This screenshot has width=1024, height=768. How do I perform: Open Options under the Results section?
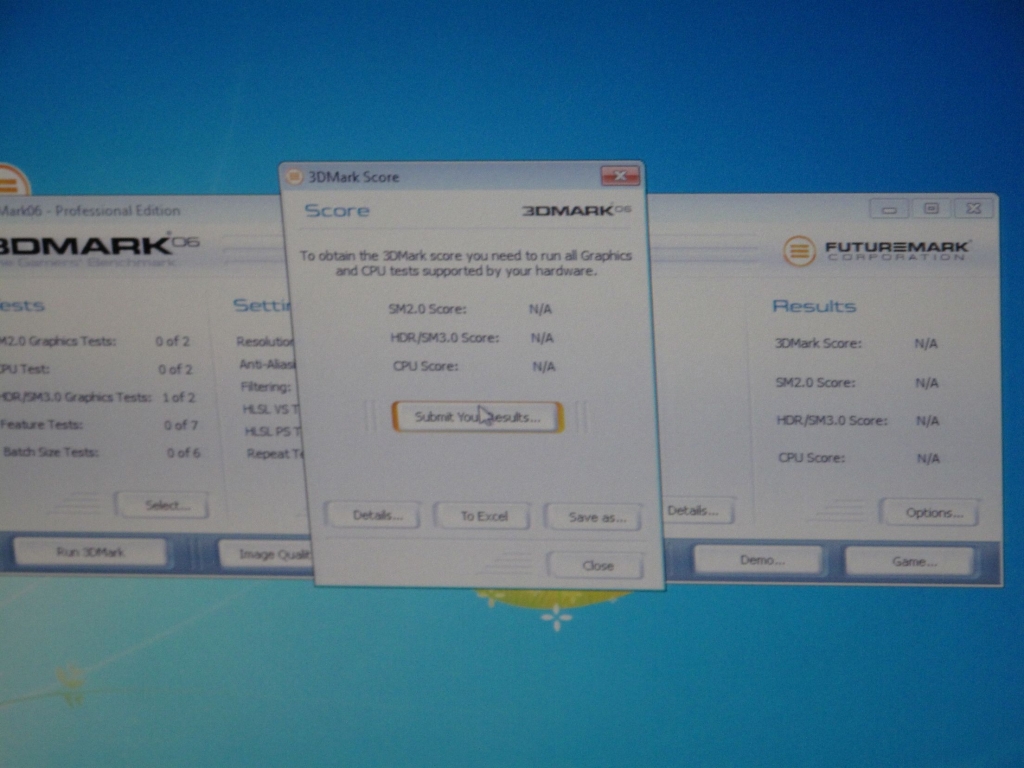(x=933, y=513)
